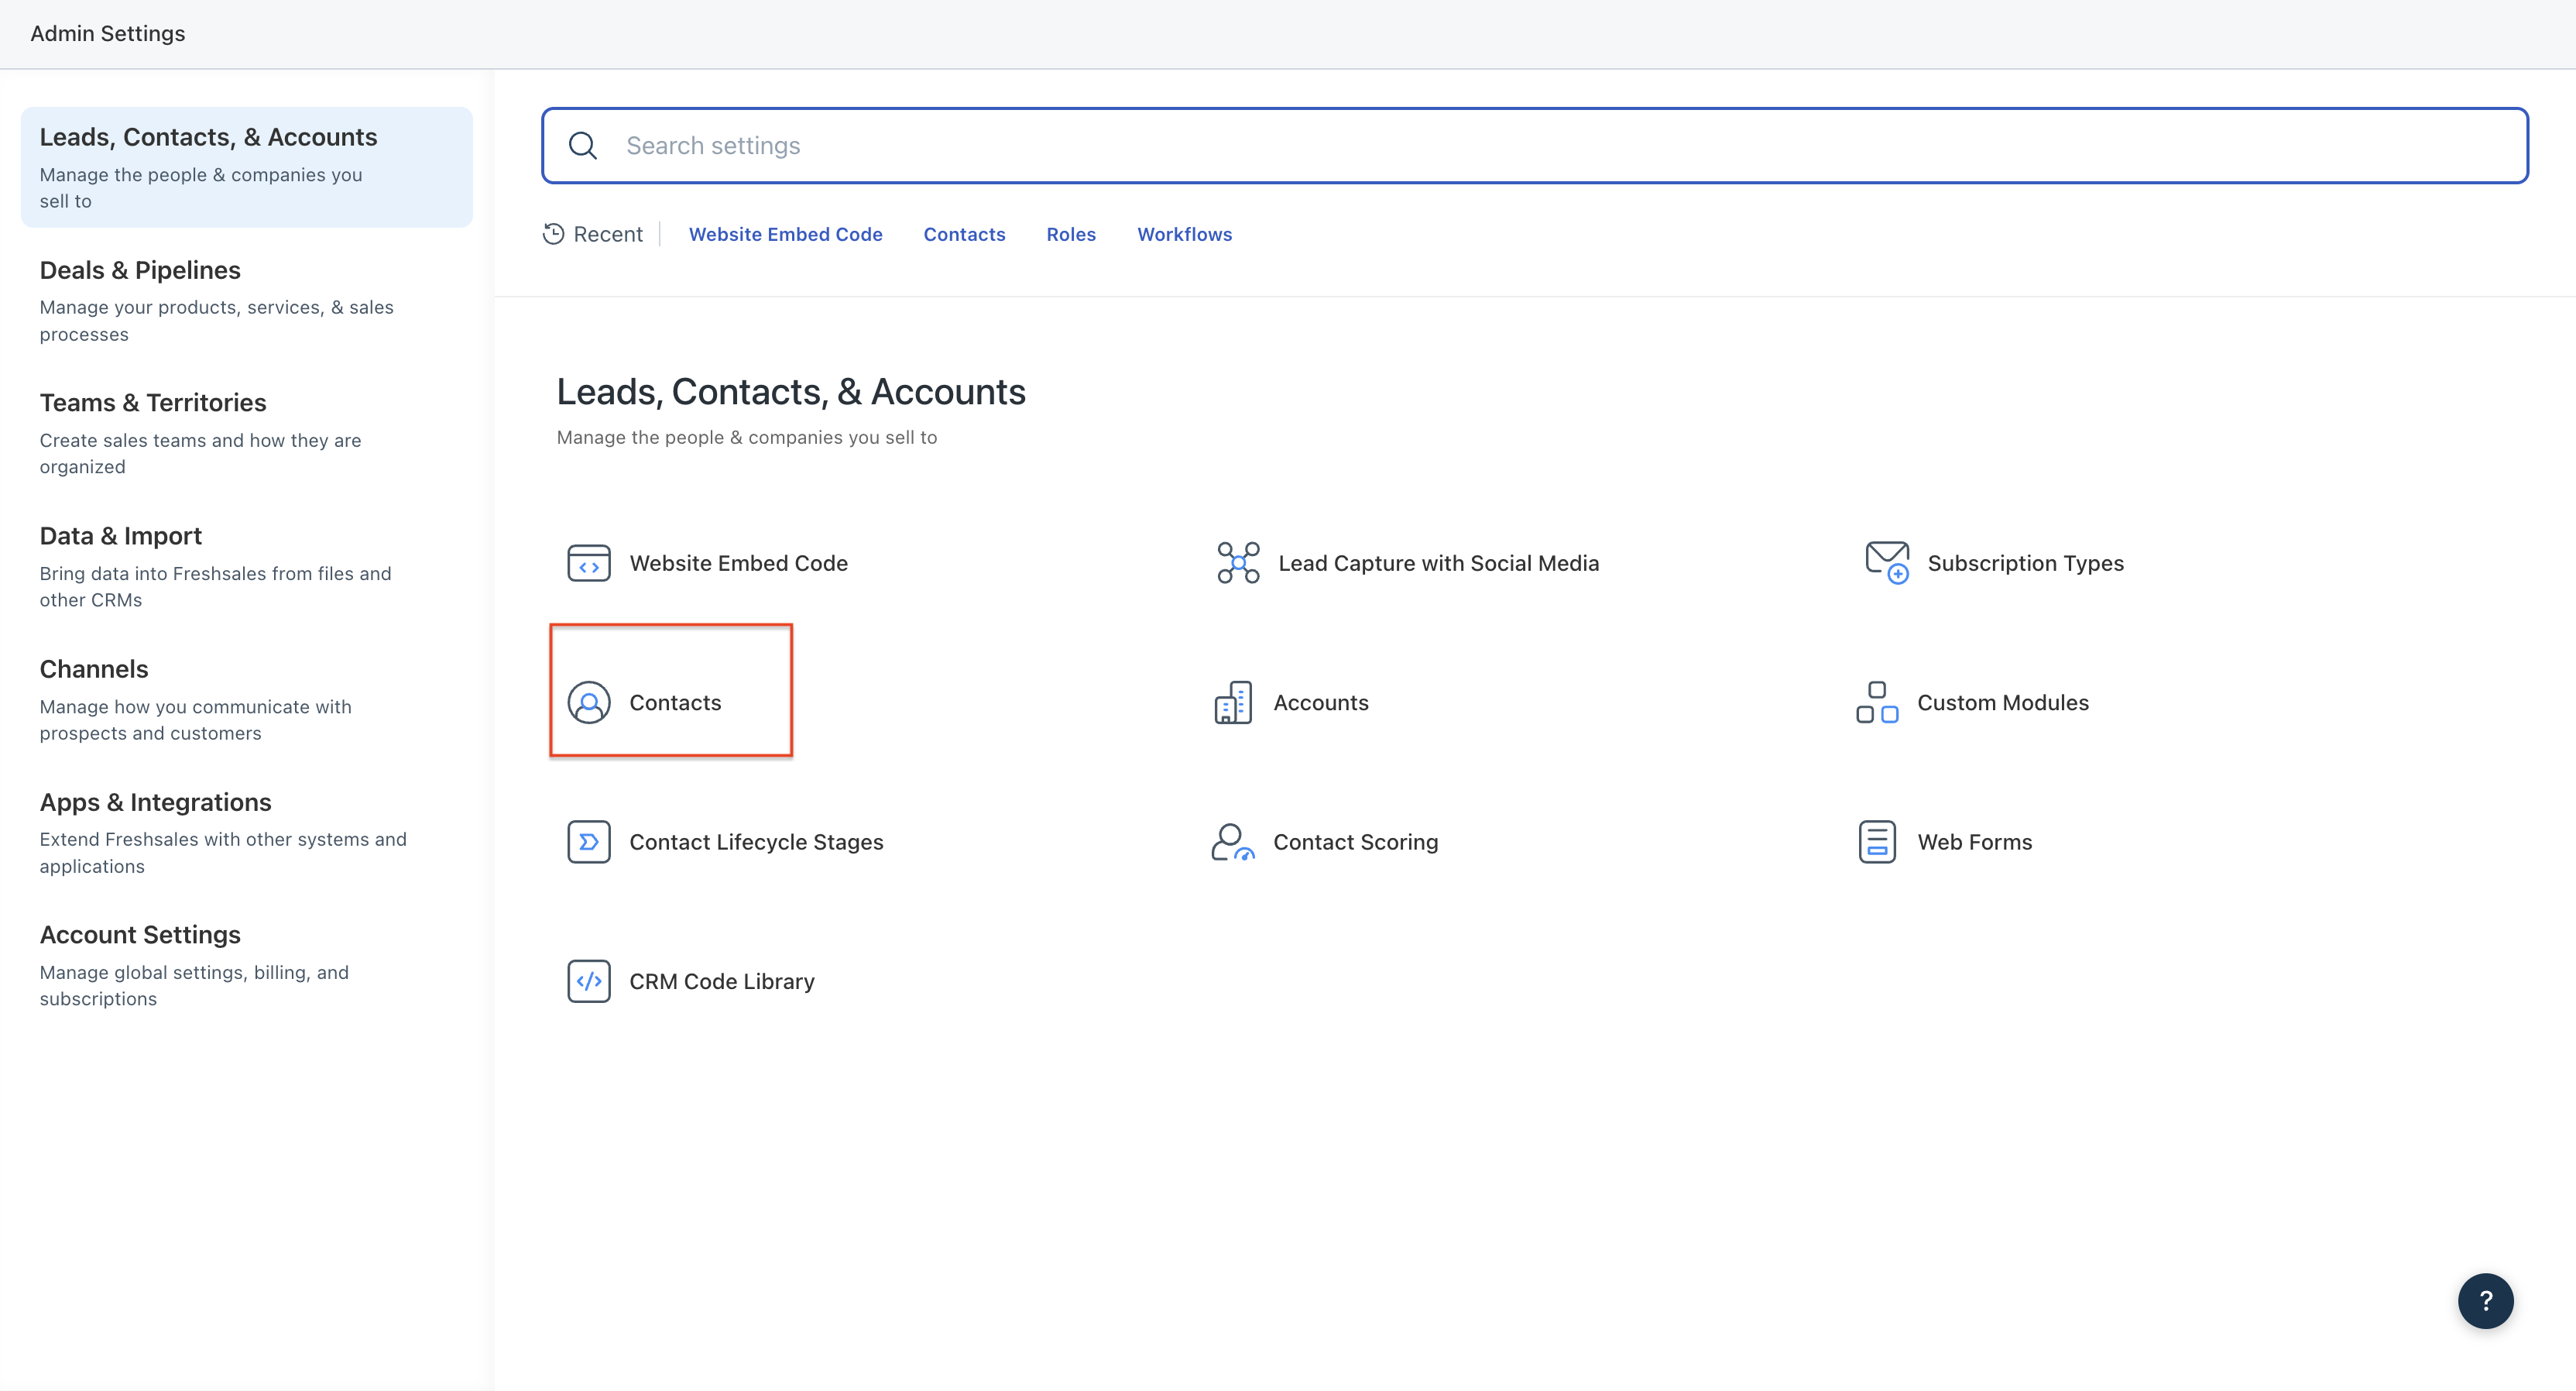This screenshot has width=2576, height=1391.
Task: Click the search magnifier icon
Action: 583,146
